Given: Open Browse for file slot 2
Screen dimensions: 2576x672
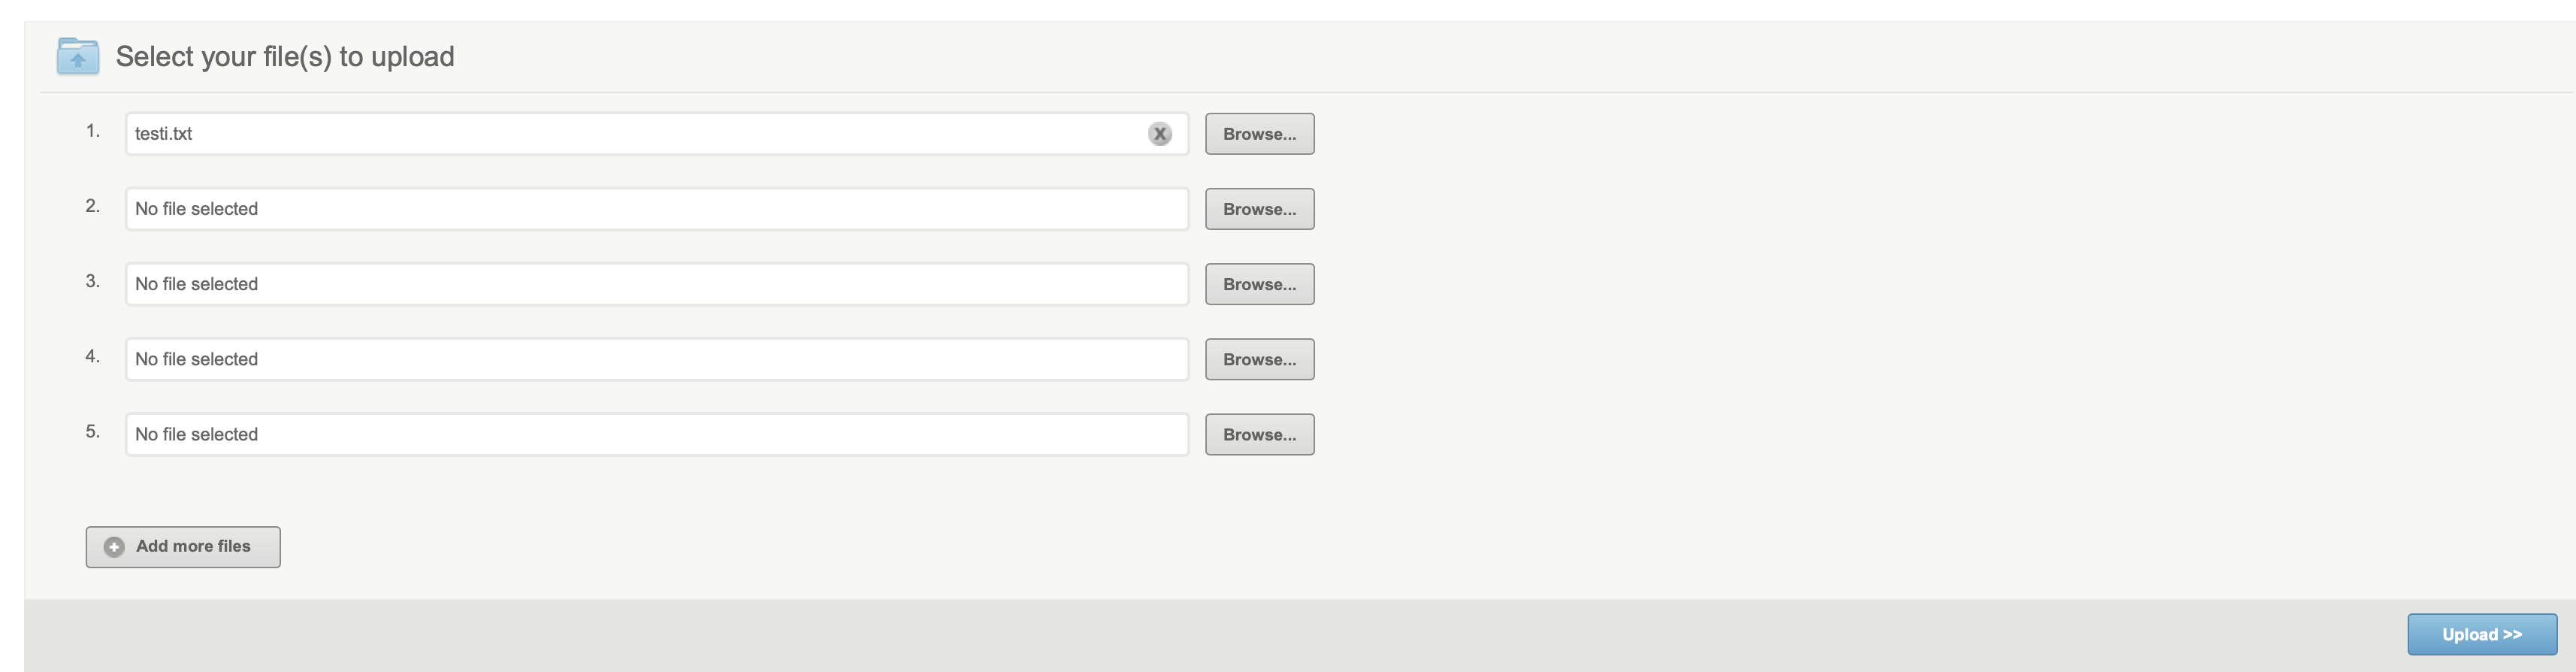Looking at the screenshot, I should click(1259, 209).
